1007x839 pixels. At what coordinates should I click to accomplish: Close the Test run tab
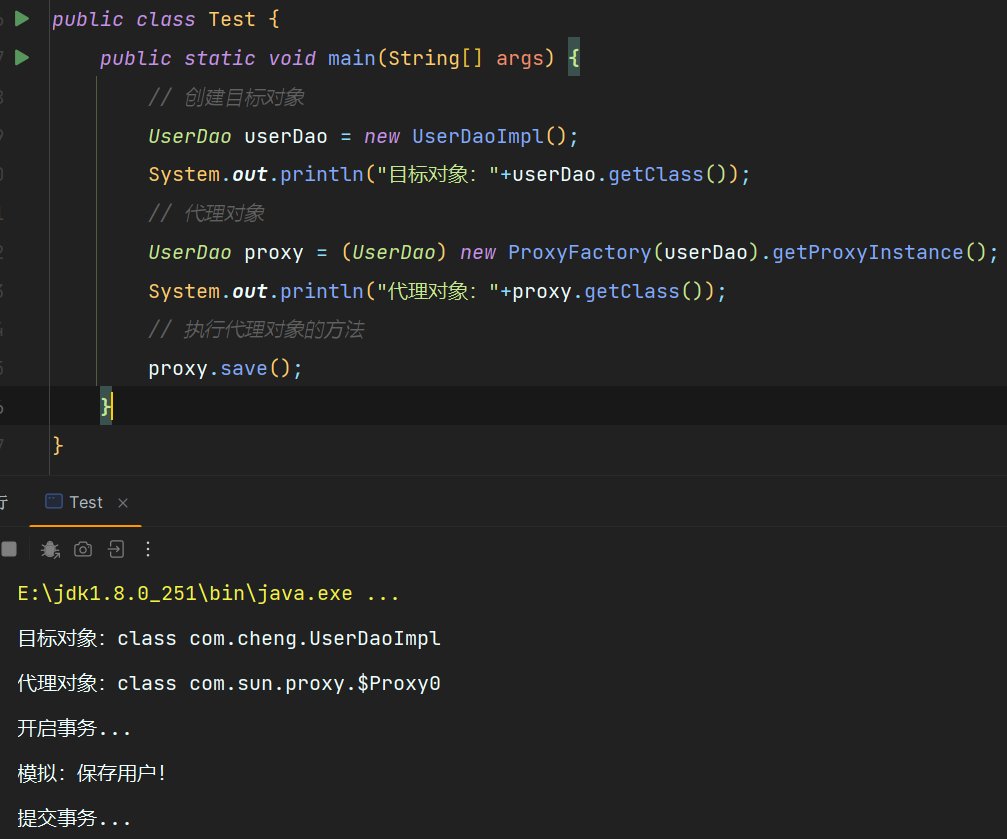[123, 503]
